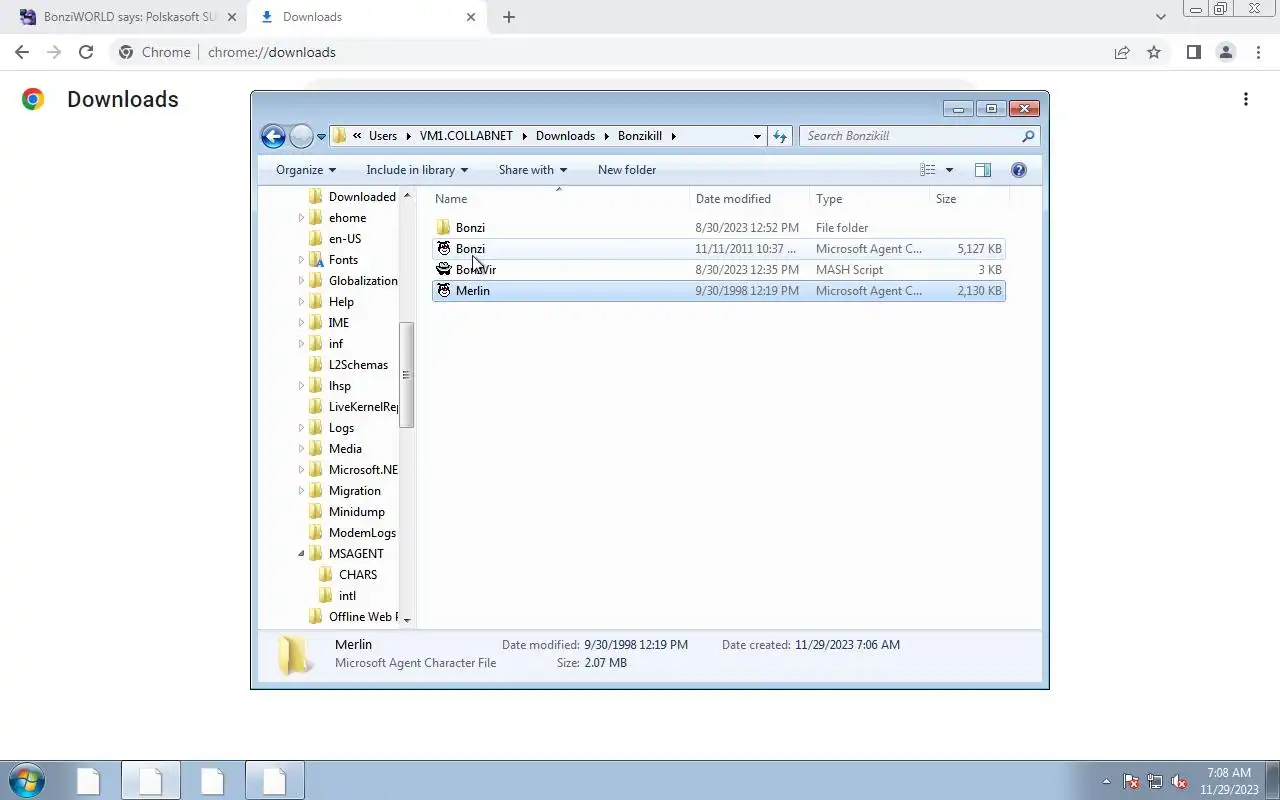Bookmark this tab with star icon
Screen dimensions: 1280x800
[x=1154, y=52]
